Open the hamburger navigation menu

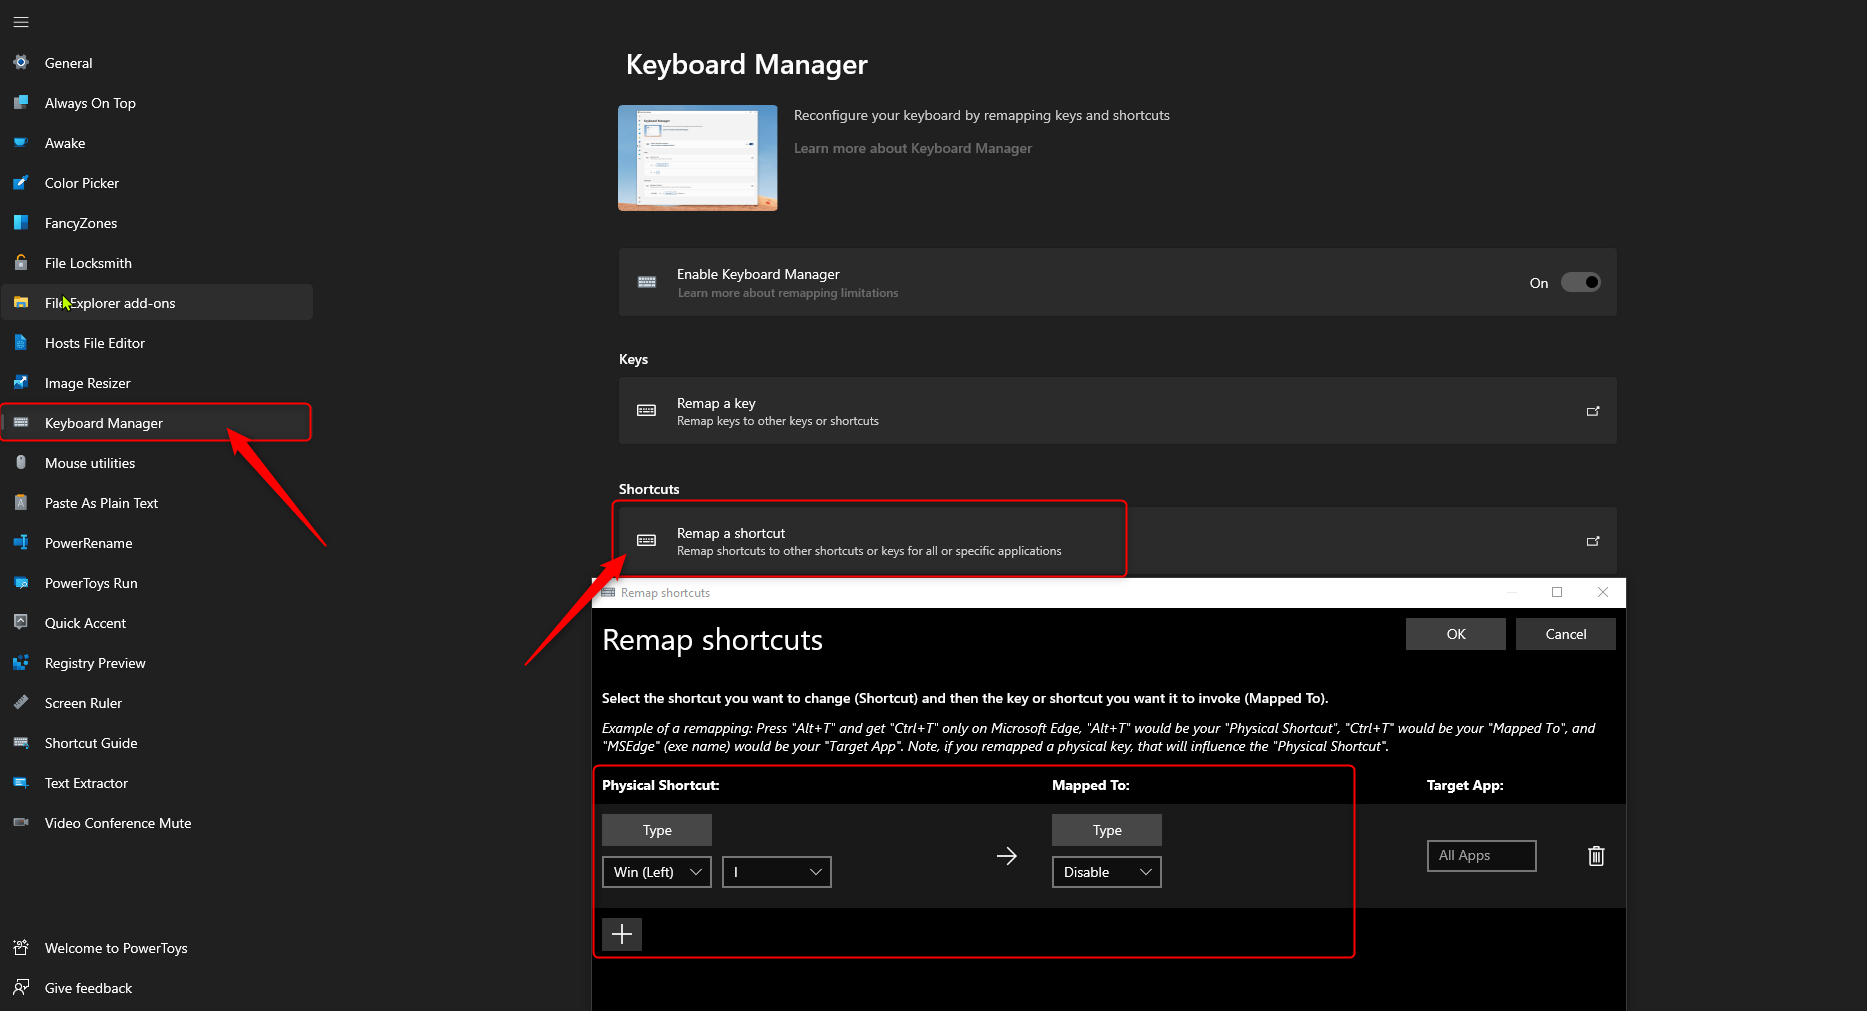click(x=21, y=22)
